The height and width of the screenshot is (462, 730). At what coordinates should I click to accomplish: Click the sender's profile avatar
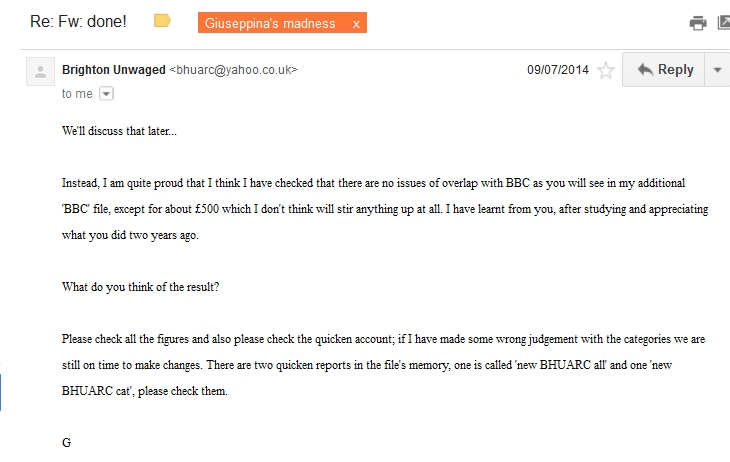40,71
